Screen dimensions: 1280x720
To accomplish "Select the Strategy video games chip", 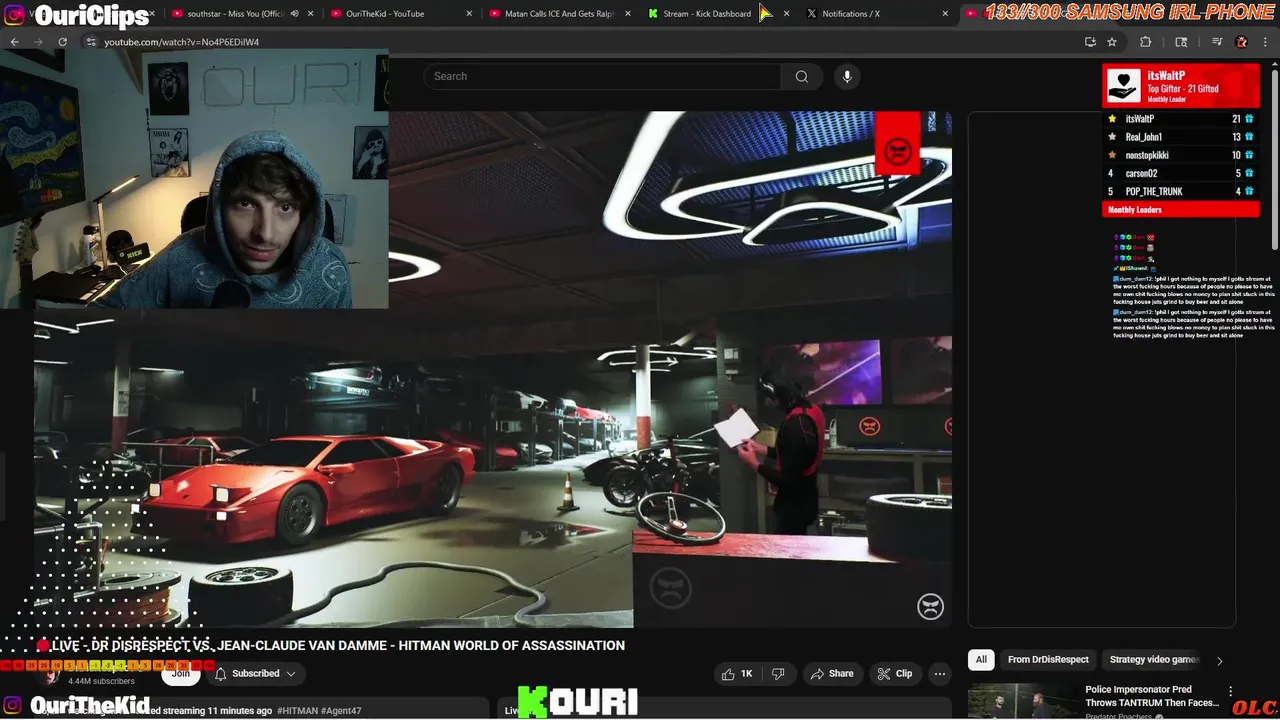I will coord(1153,660).
